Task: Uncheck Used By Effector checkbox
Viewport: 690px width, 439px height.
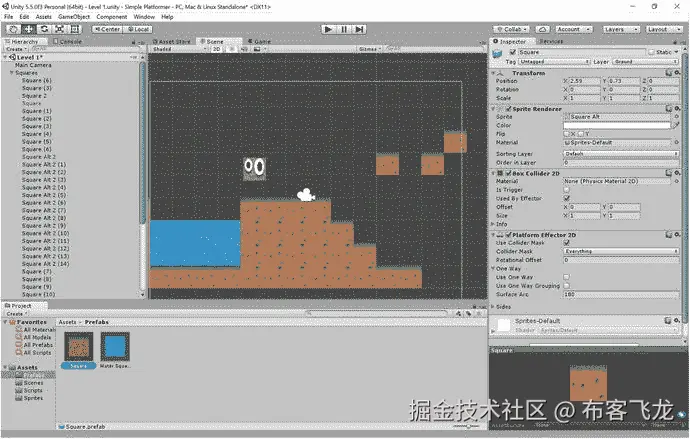Action: [x=566, y=198]
